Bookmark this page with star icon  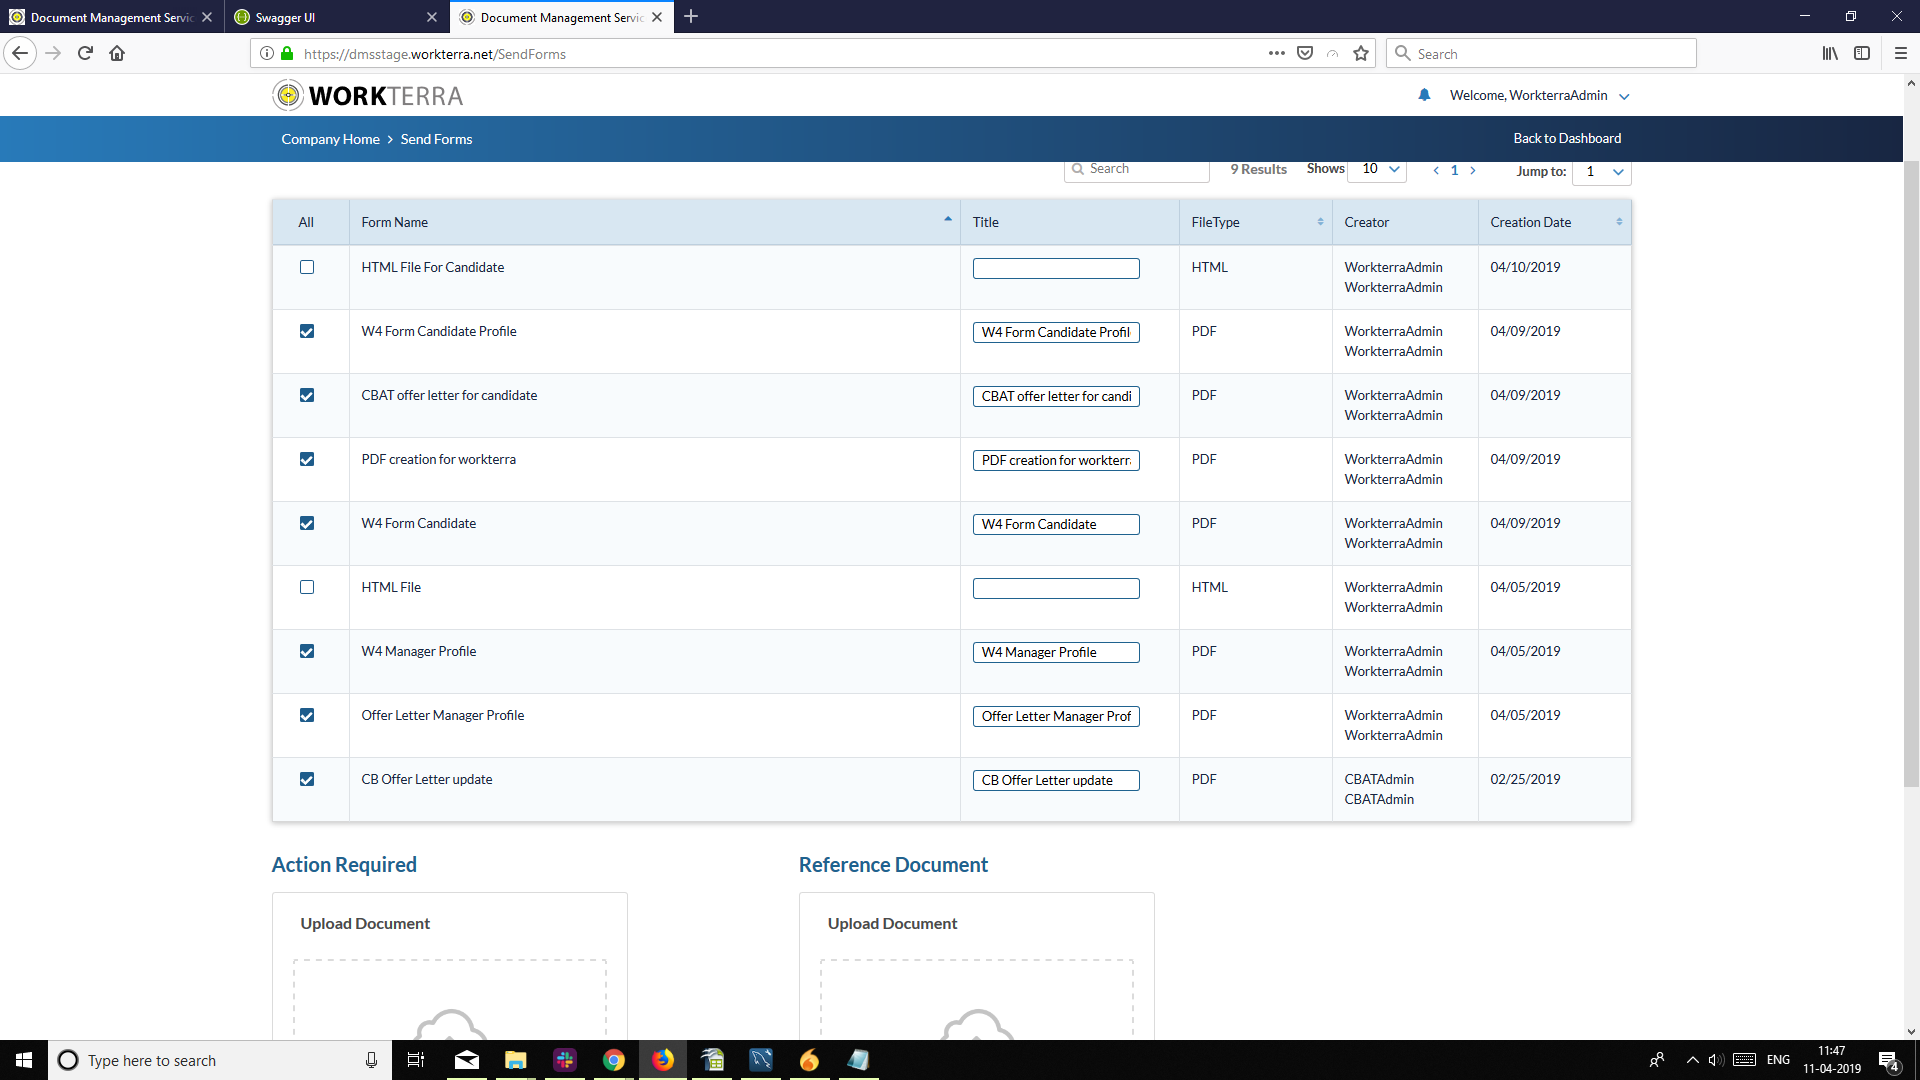tap(1360, 54)
